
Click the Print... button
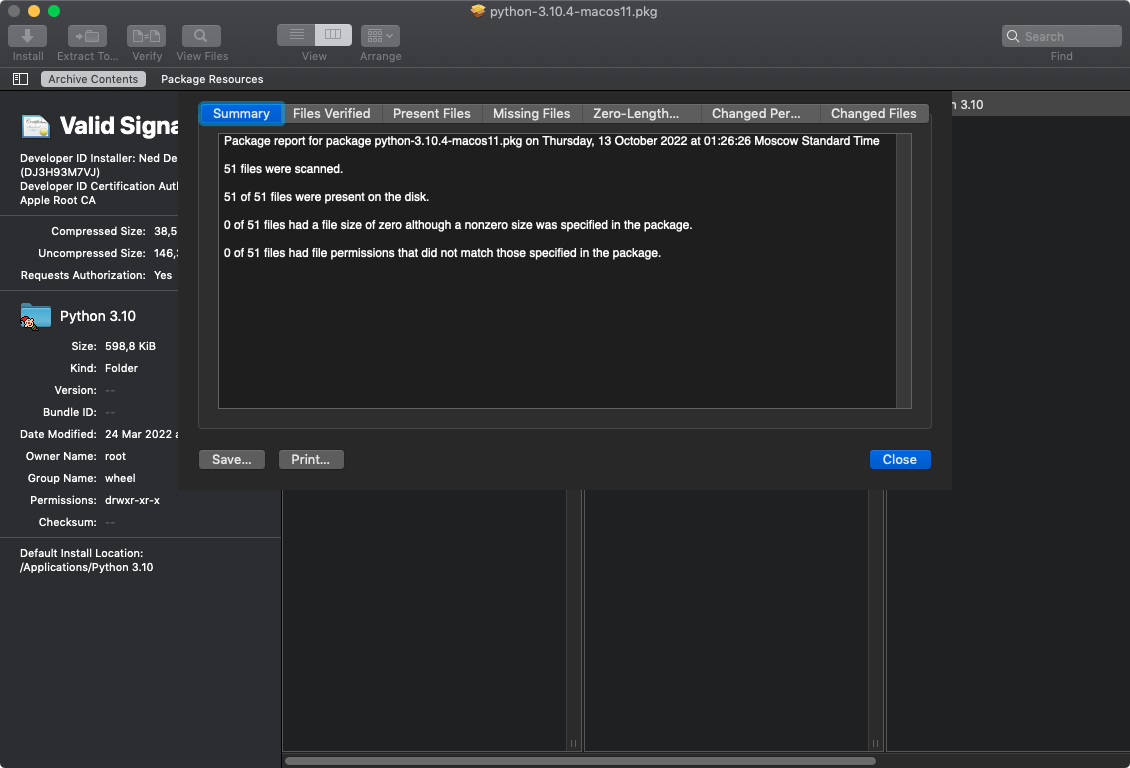point(311,459)
